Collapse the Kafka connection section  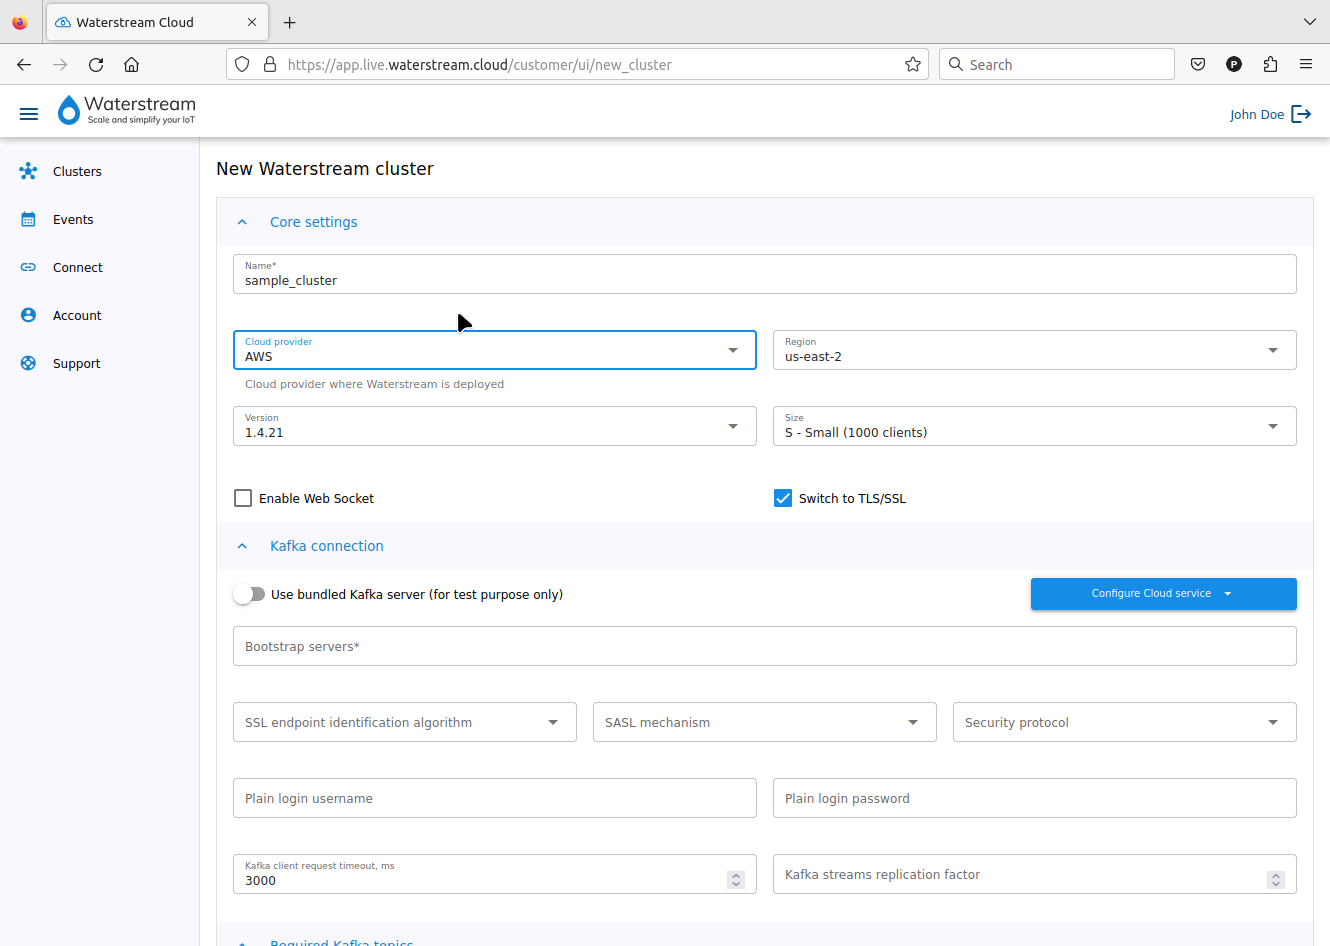pyautogui.click(x=242, y=546)
